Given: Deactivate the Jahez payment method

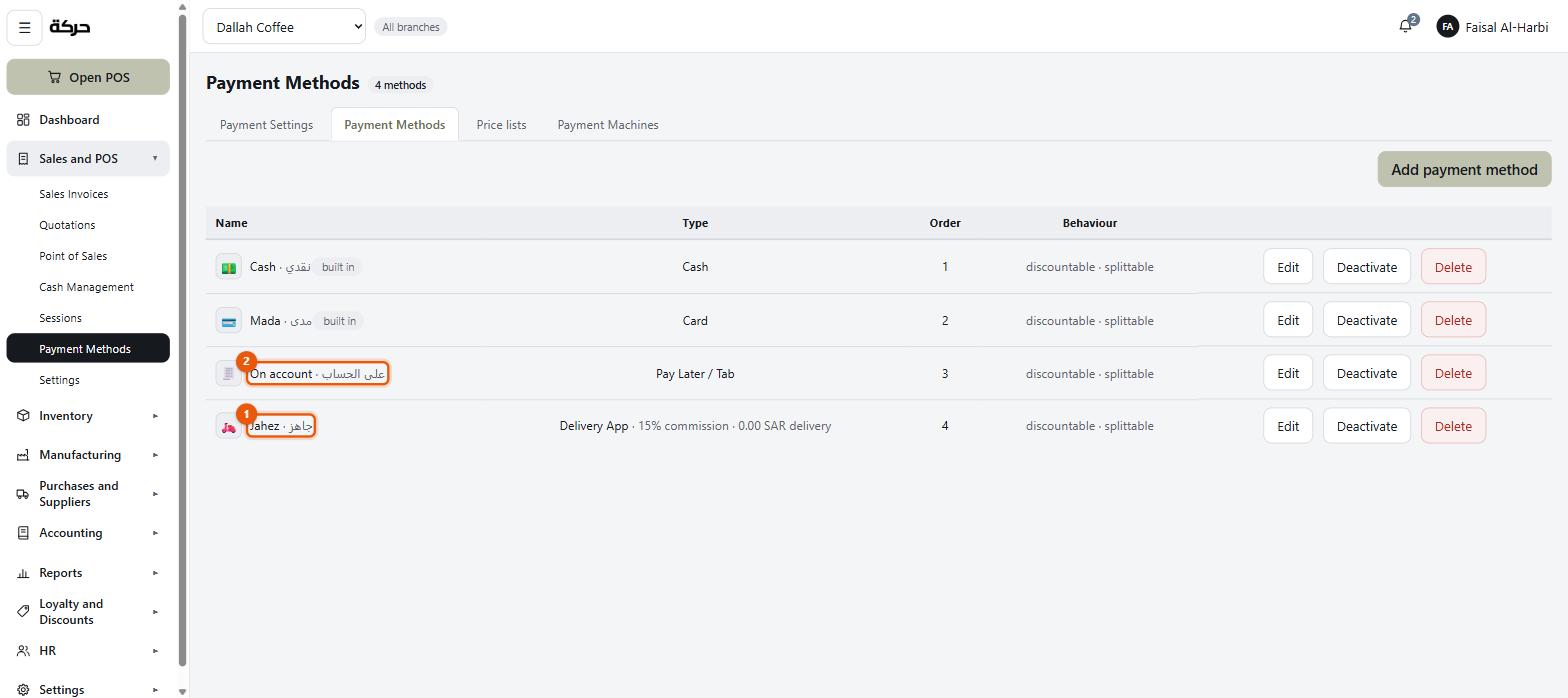Looking at the screenshot, I should tap(1367, 426).
